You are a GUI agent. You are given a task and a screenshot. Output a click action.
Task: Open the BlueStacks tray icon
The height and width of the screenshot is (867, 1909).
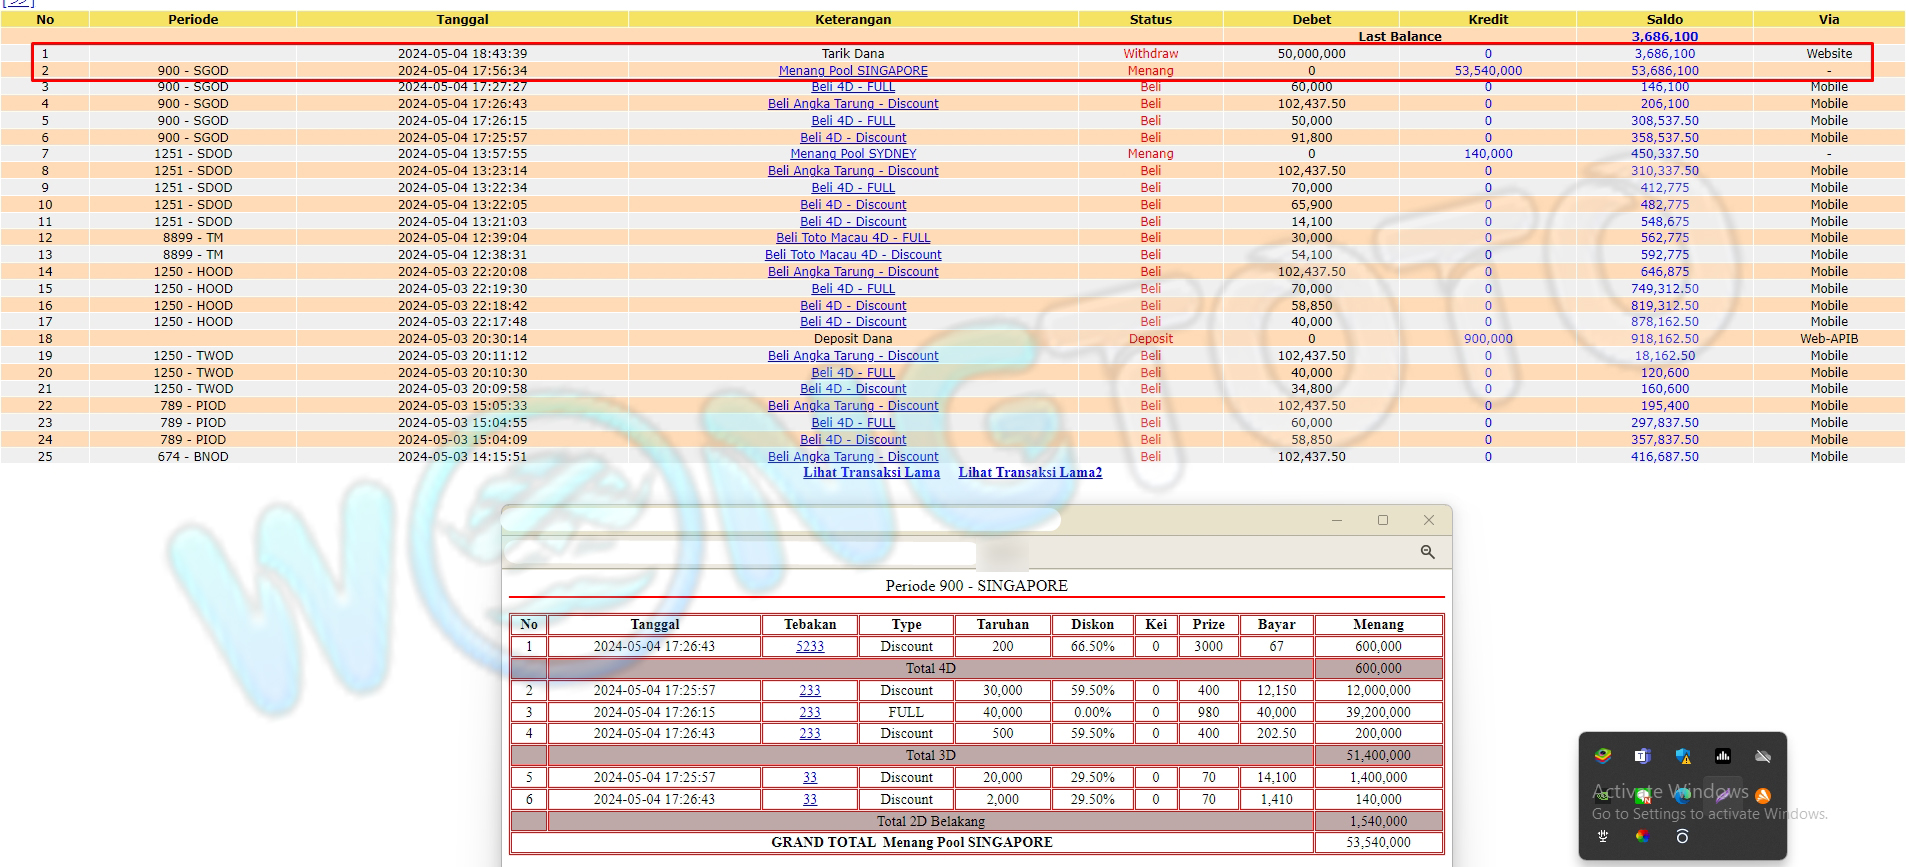pyautogui.click(x=1603, y=756)
